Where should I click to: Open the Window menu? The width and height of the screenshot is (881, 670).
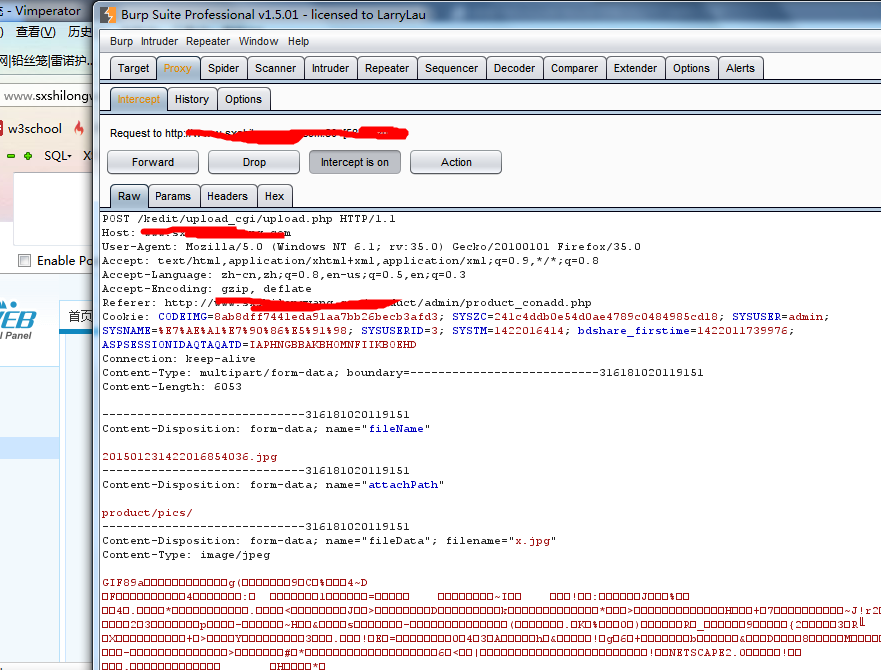(258, 41)
